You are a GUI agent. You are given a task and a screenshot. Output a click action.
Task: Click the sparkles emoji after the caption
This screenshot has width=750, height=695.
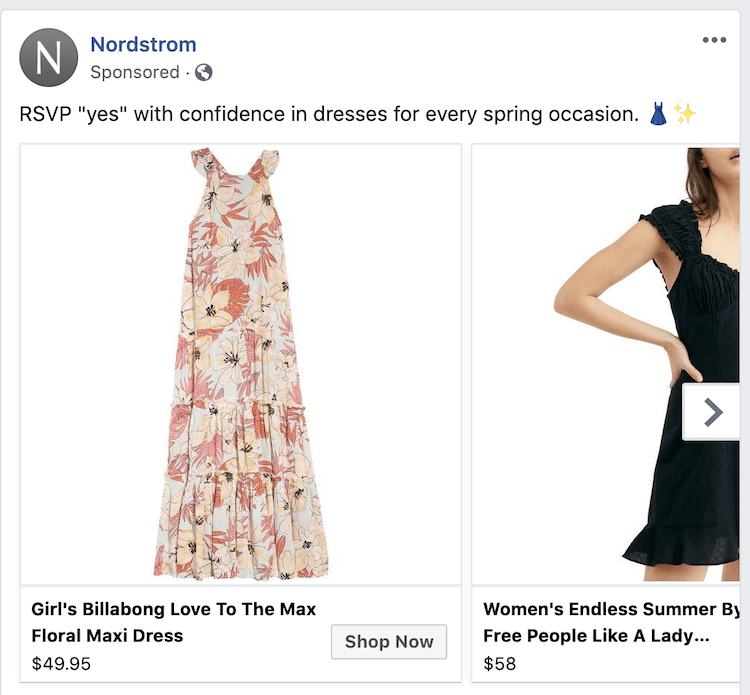point(684,114)
